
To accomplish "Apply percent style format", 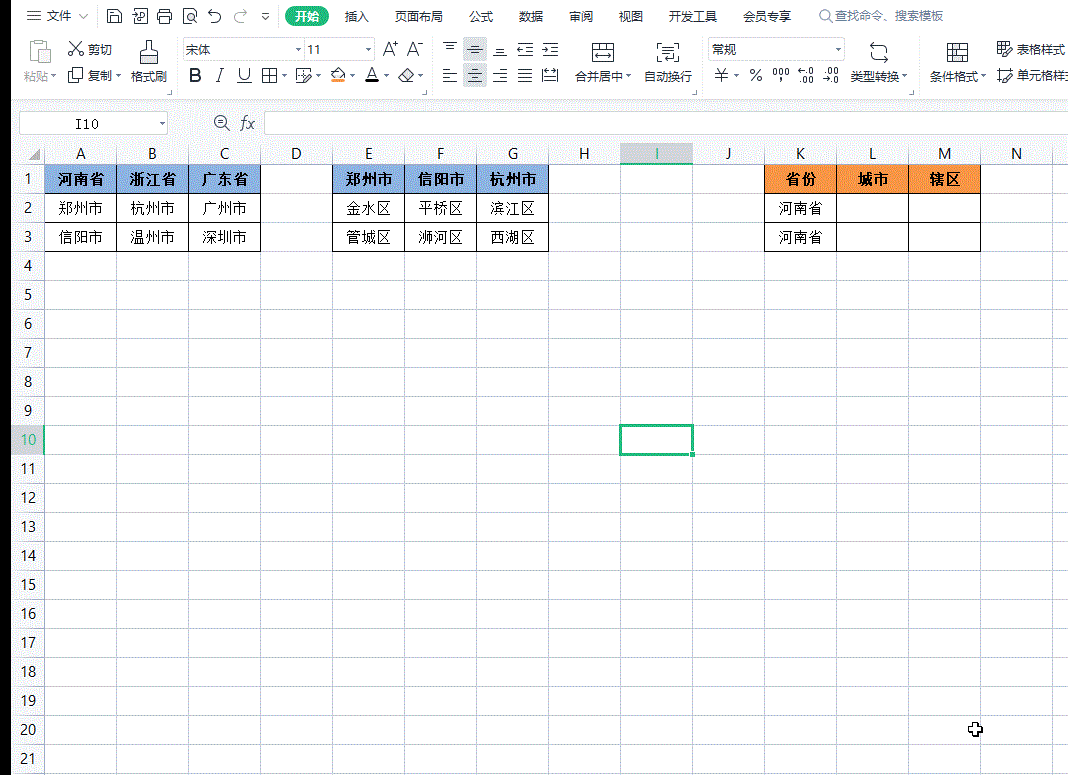I will point(756,76).
